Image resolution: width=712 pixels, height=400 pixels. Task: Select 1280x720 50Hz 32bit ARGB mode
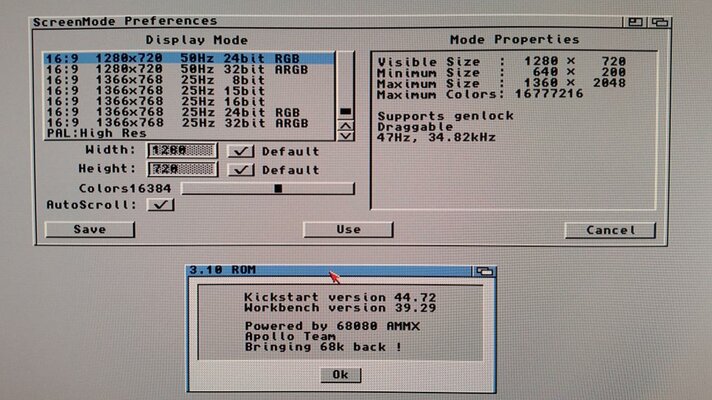coord(190,71)
